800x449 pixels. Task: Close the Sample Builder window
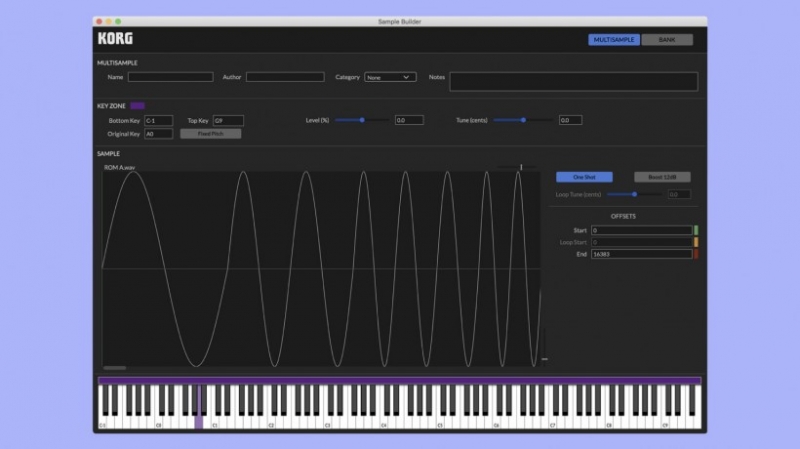point(99,21)
